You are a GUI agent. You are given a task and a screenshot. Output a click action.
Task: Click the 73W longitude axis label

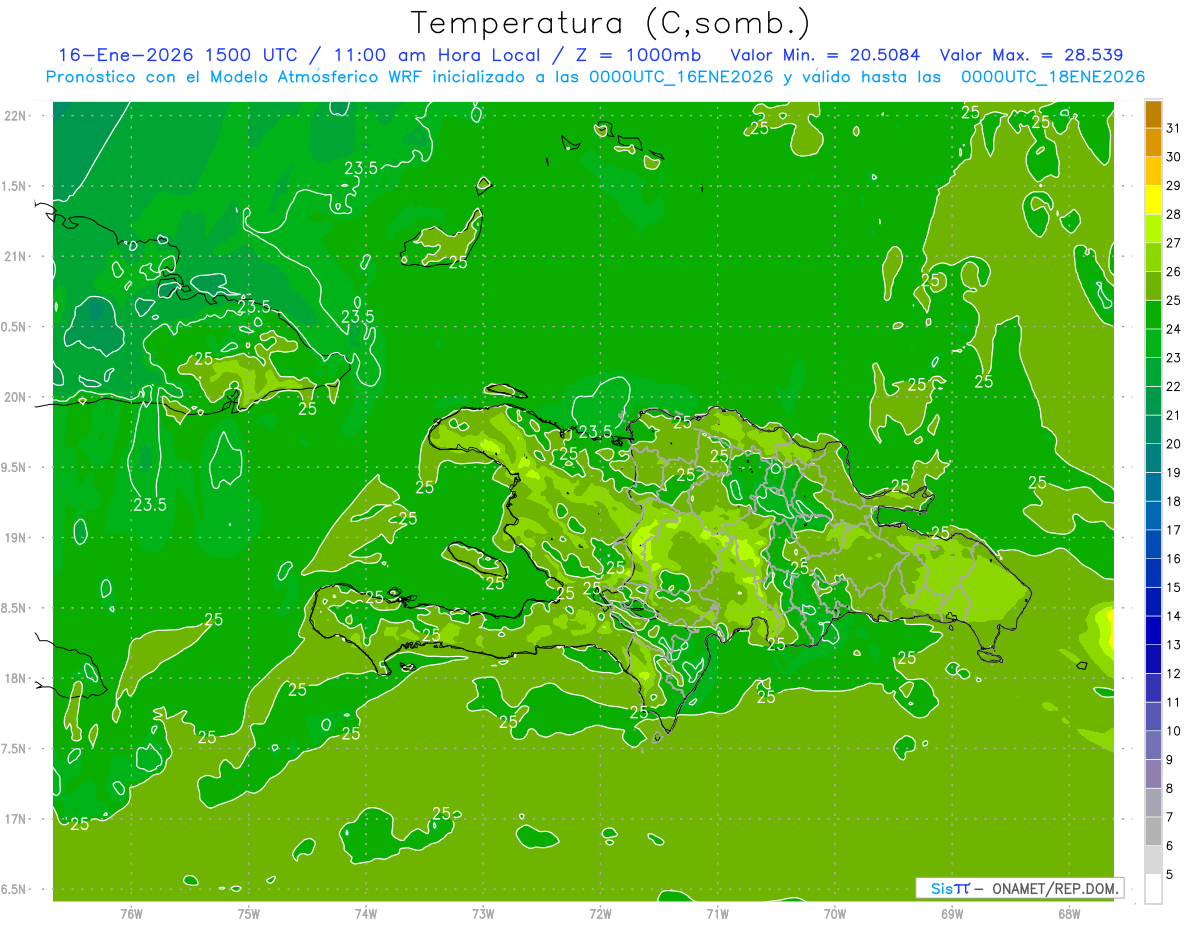coord(483,913)
